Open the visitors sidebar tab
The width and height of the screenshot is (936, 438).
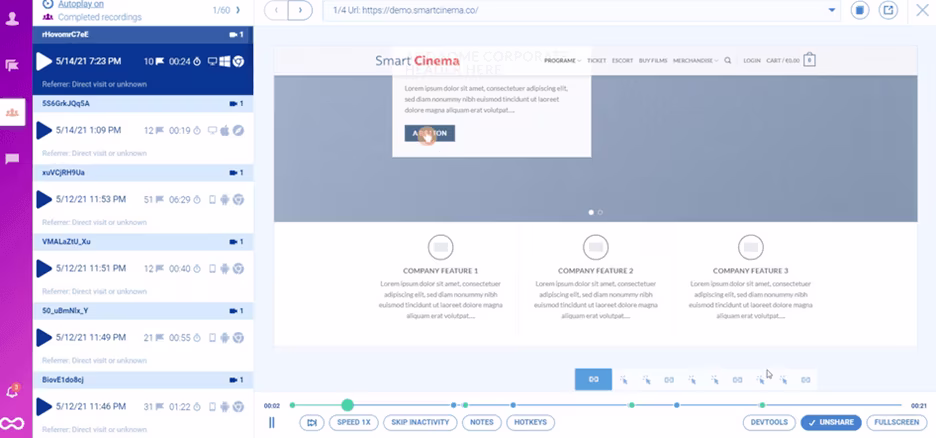[x=13, y=112]
